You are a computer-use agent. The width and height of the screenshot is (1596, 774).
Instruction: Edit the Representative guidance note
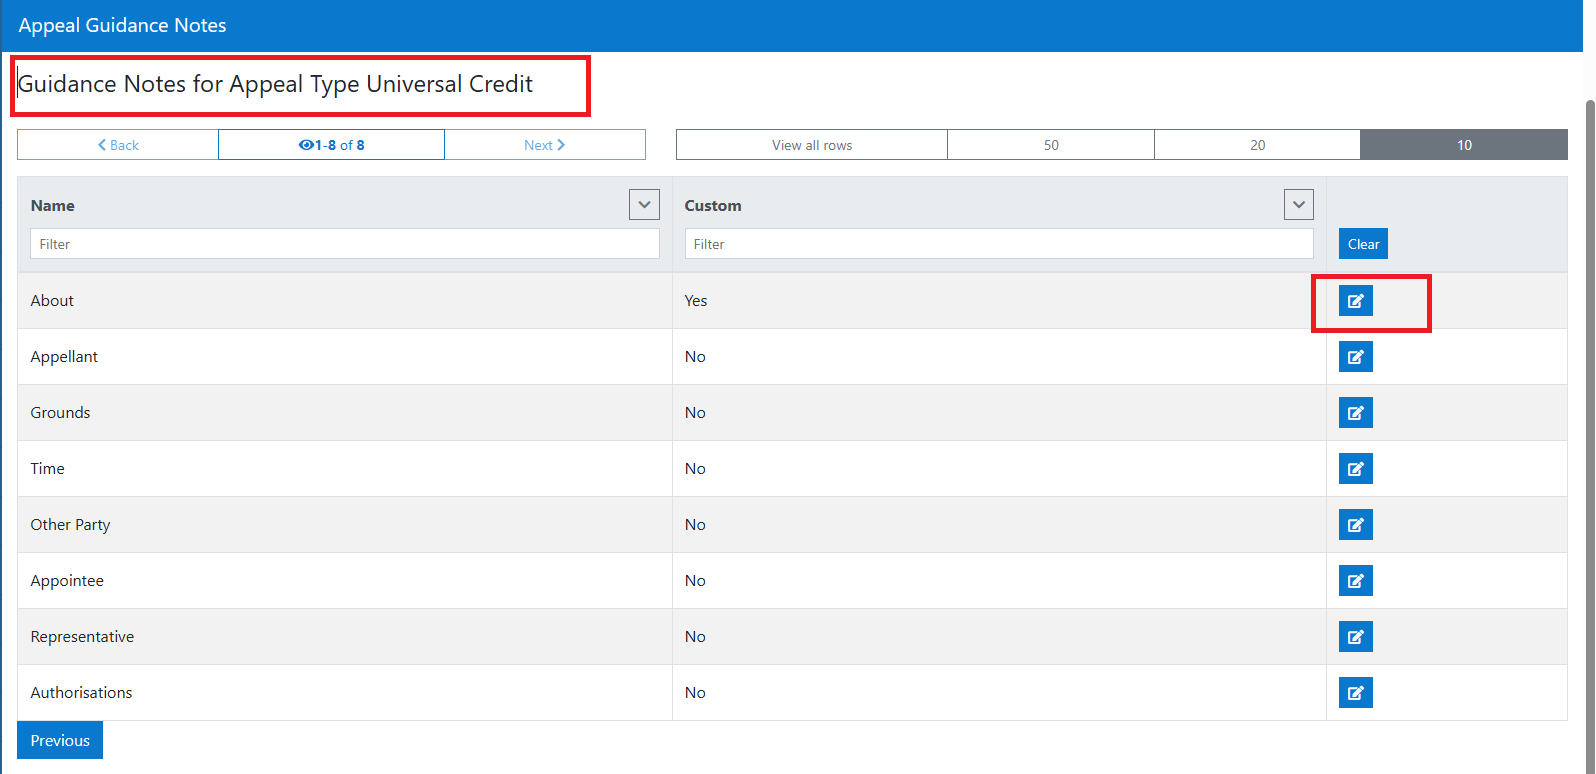(1356, 637)
